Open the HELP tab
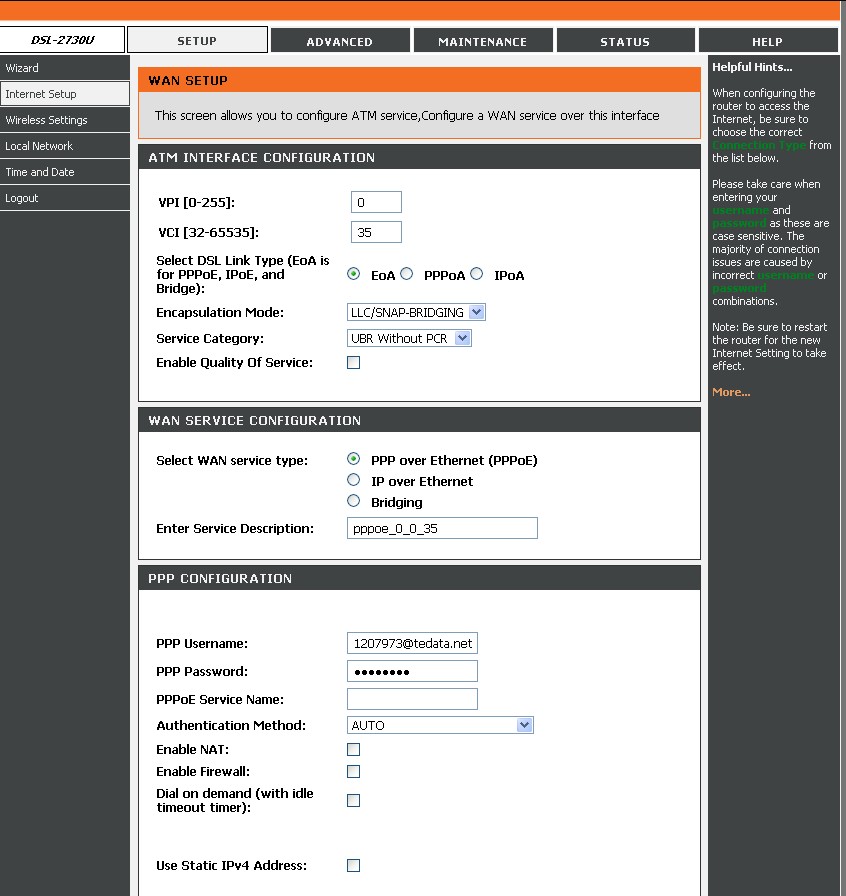 tap(767, 41)
